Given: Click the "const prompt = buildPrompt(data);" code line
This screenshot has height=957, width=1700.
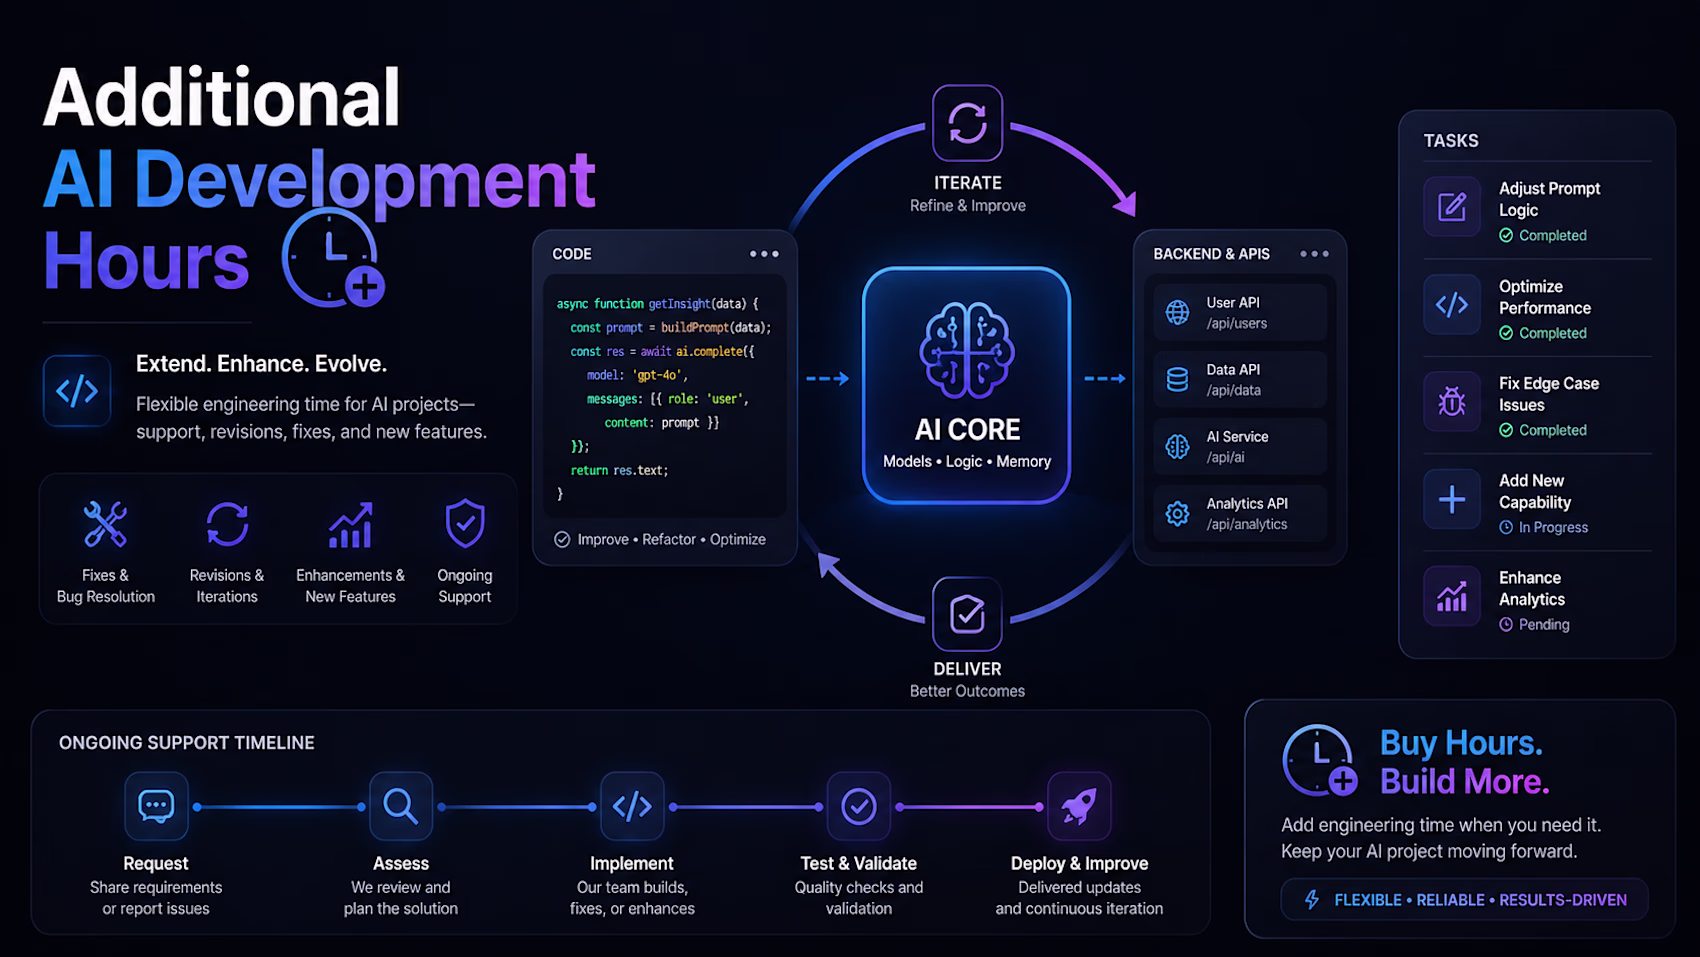Looking at the screenshot, I should pyautogui.click(x=671, y=328).
